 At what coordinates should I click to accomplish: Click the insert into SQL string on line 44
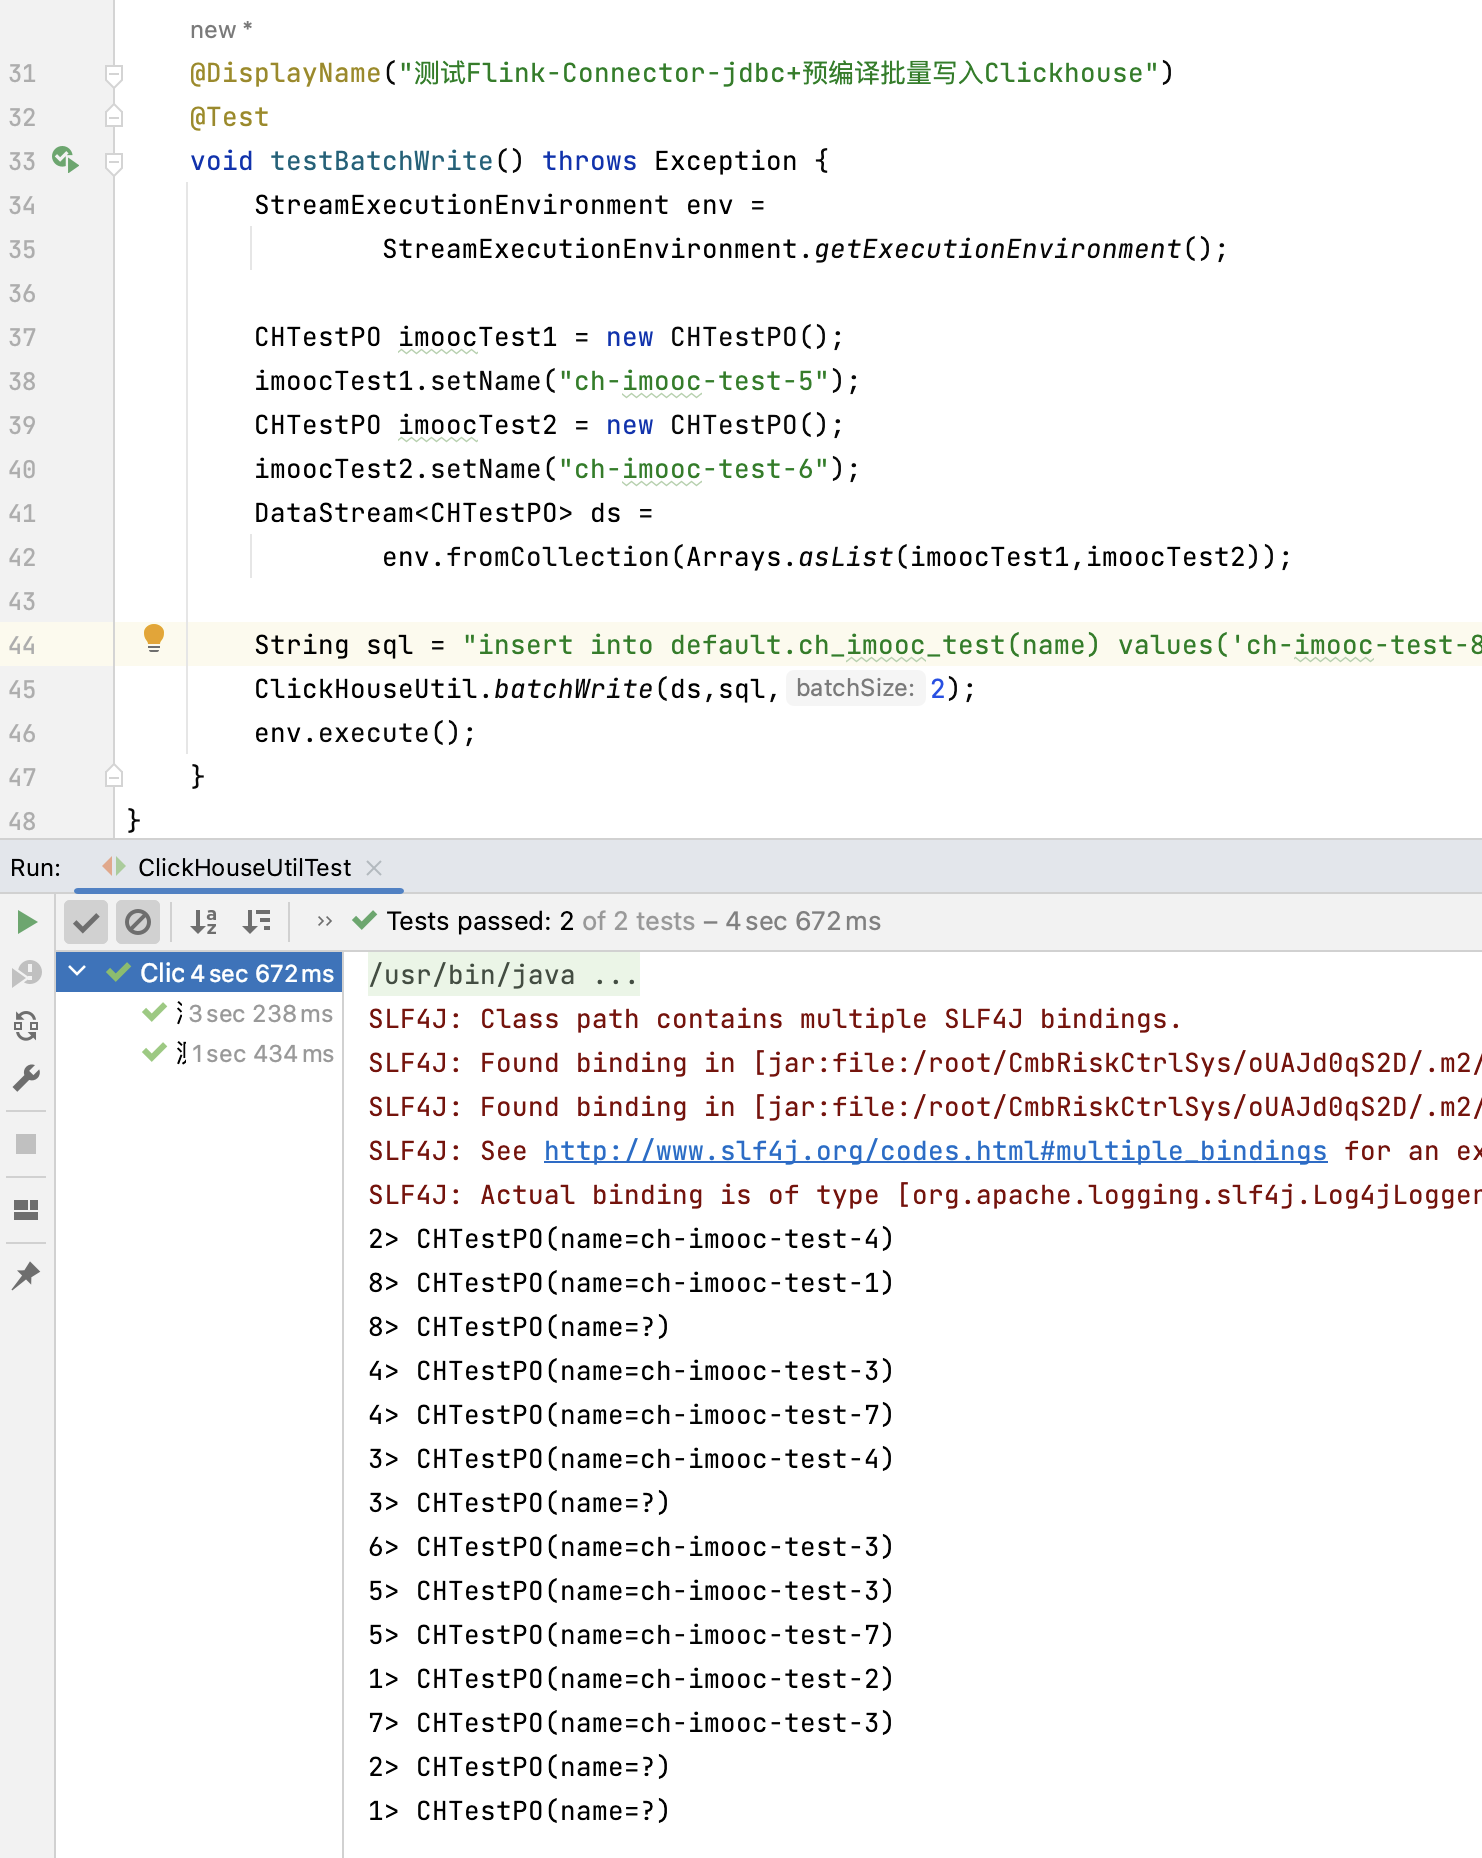tap(972, 645)
